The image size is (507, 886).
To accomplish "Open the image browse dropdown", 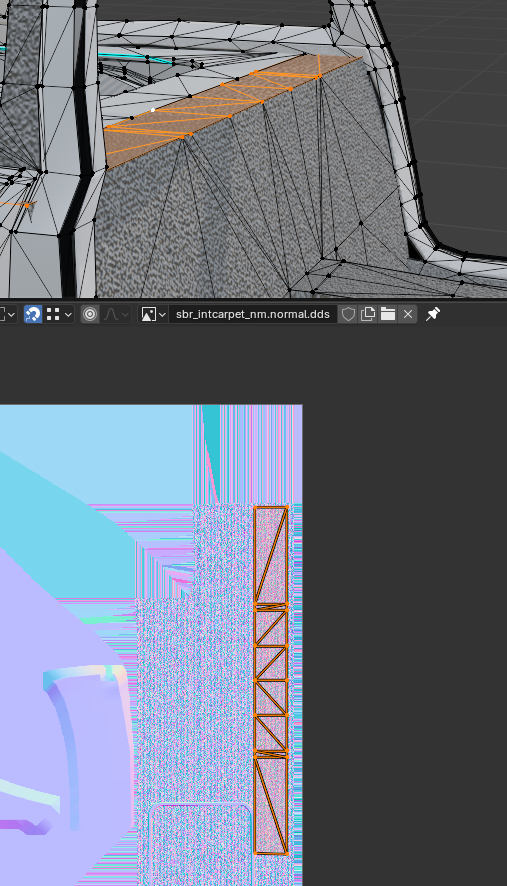I will click(x=153, y=314).
